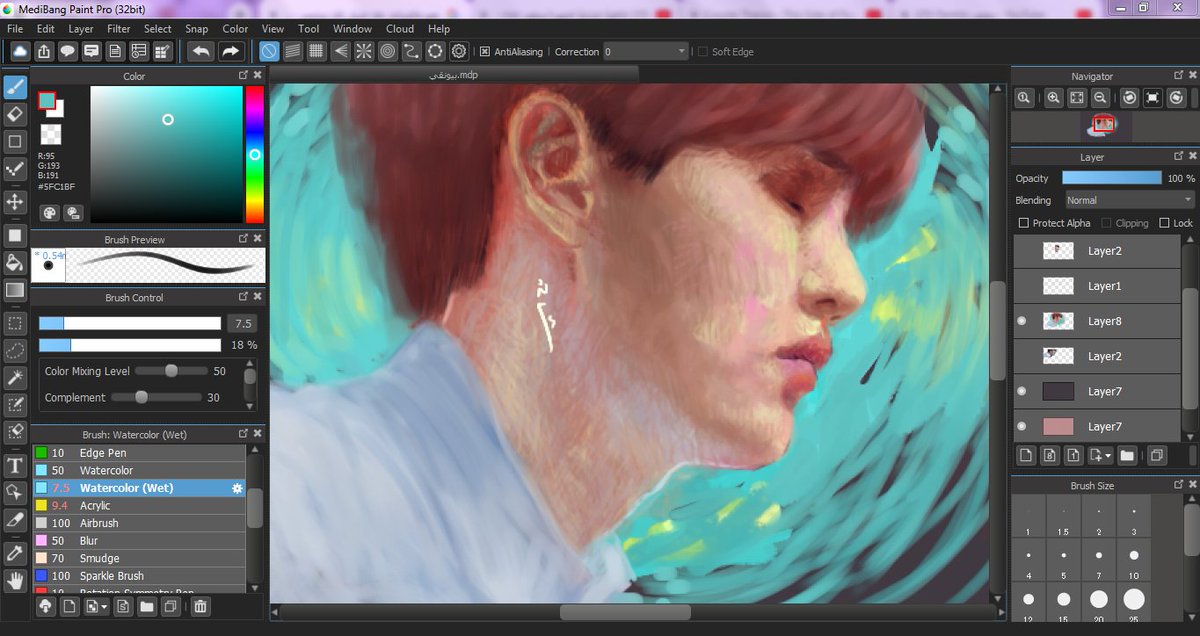This screenshot has width=1200, height=636.
Task: Select the Gradient tool
Action: (15, 290)
